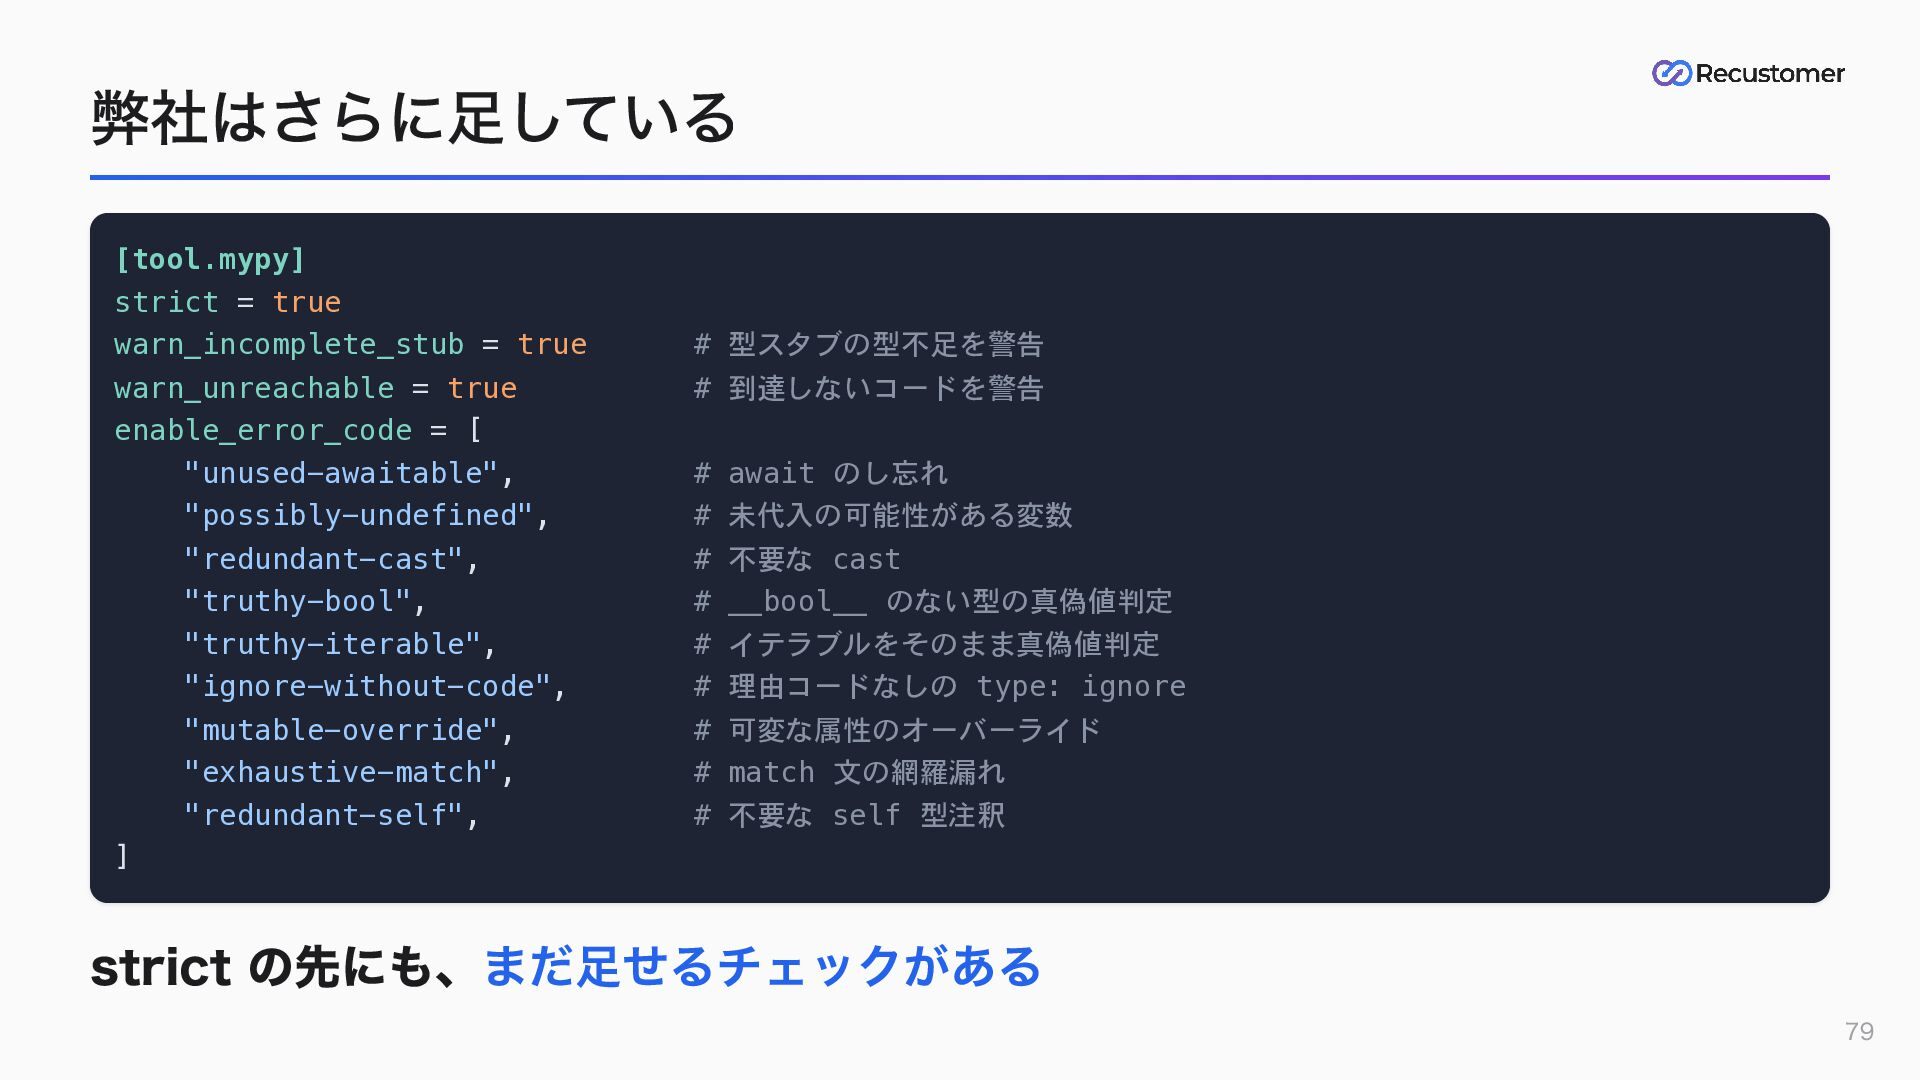This screenshot has width=1920, height=1080.
Task: Select the slide title 弊社はさらに足している
Action: (414, 118)
